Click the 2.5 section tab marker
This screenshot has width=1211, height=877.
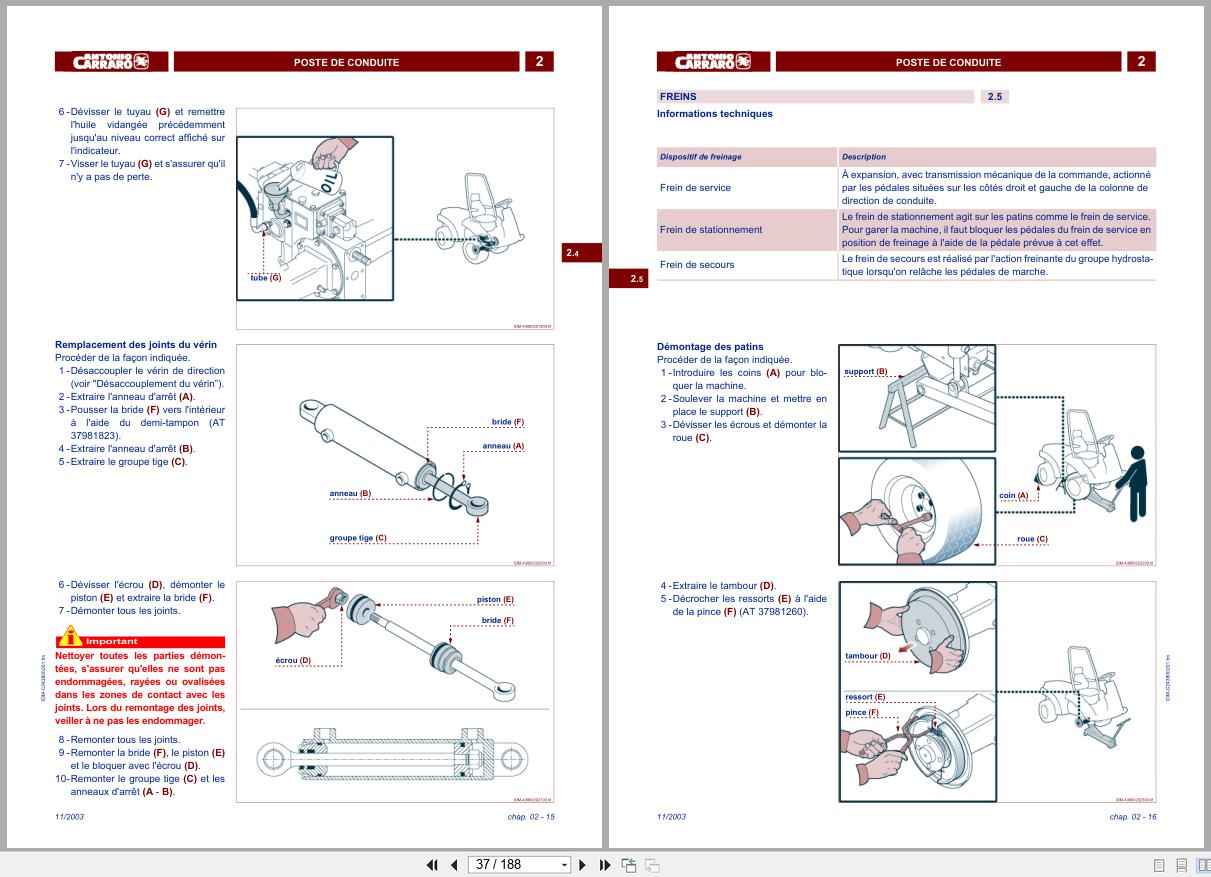tap(629, 279)
